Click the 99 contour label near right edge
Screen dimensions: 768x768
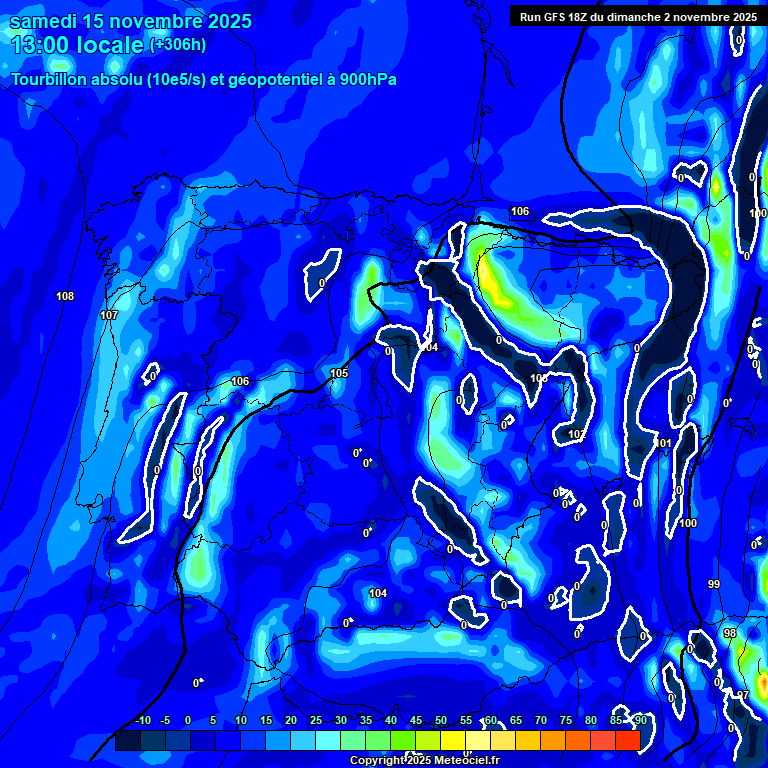[713, 584]
